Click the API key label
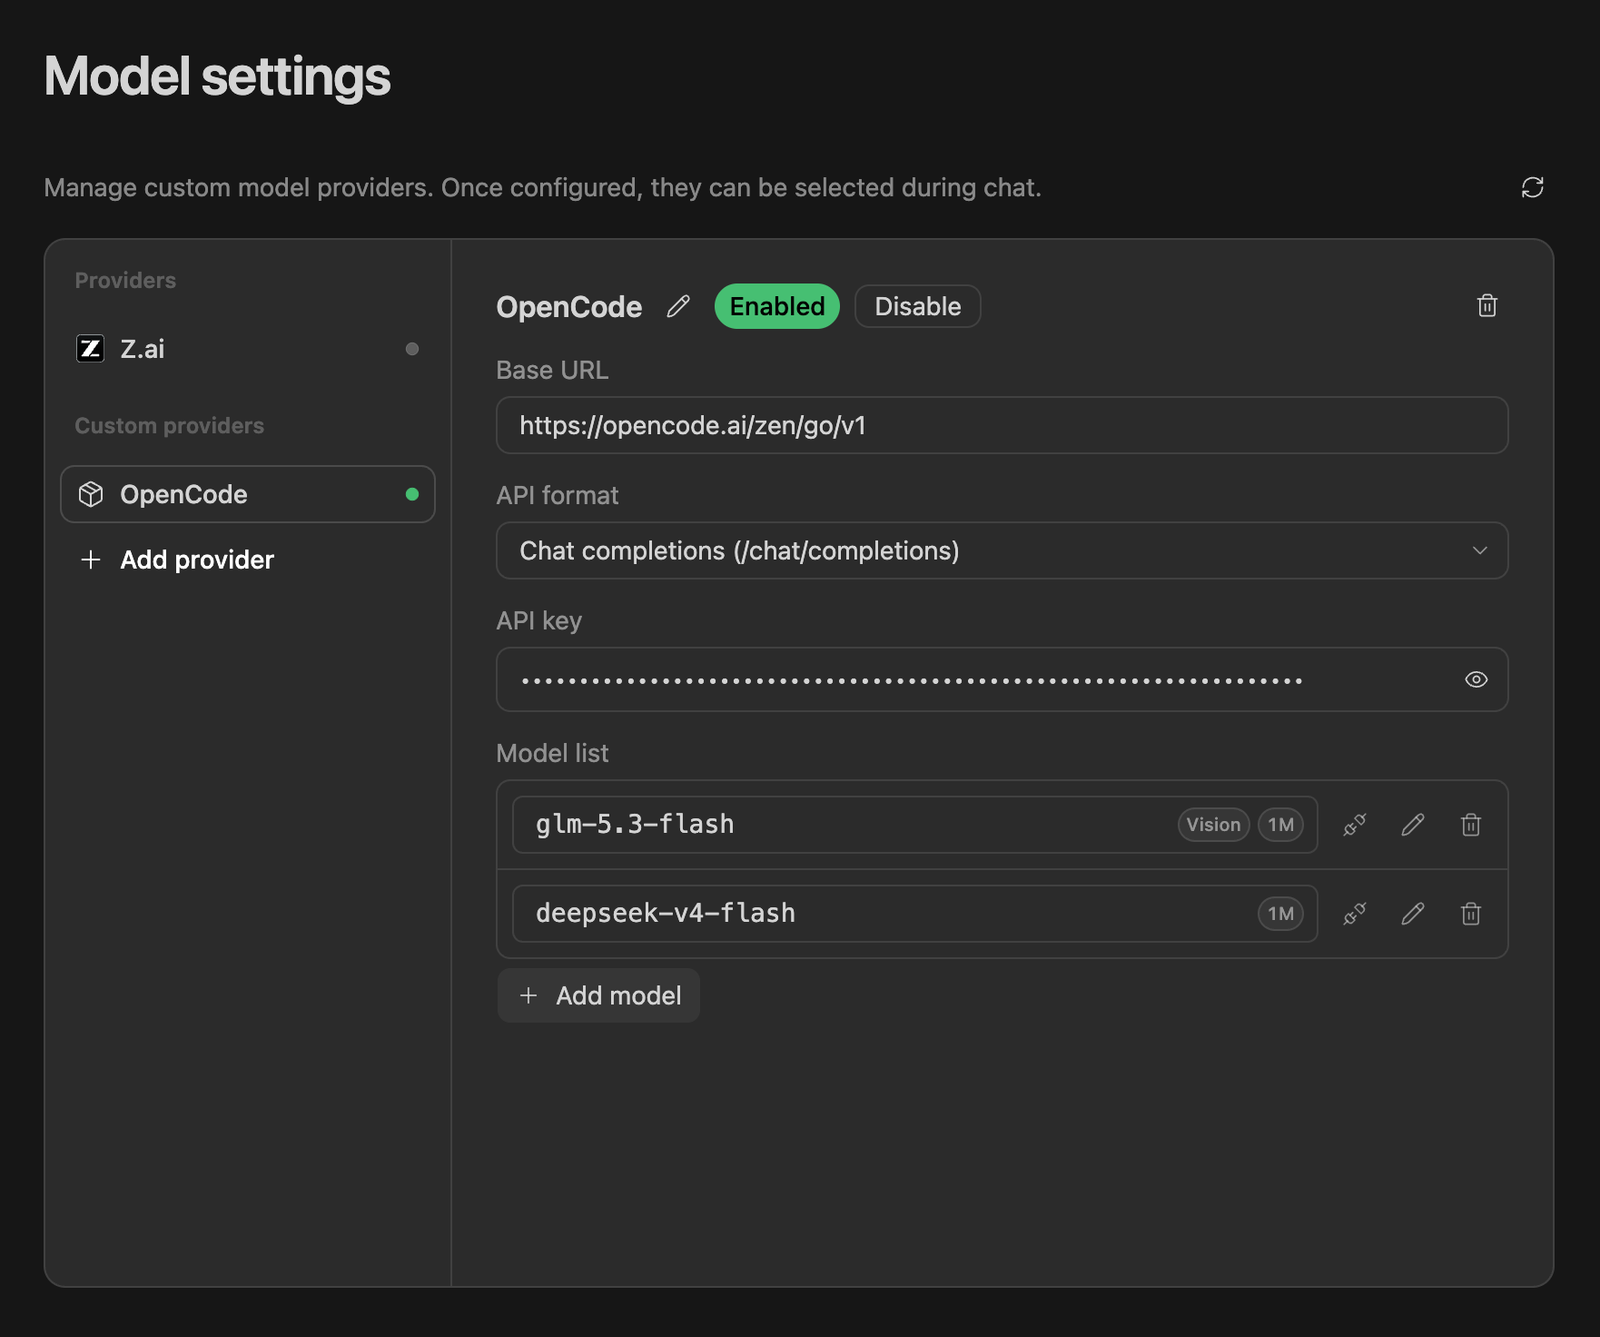Viewport: 1600px width, 1337px height. 539,621
